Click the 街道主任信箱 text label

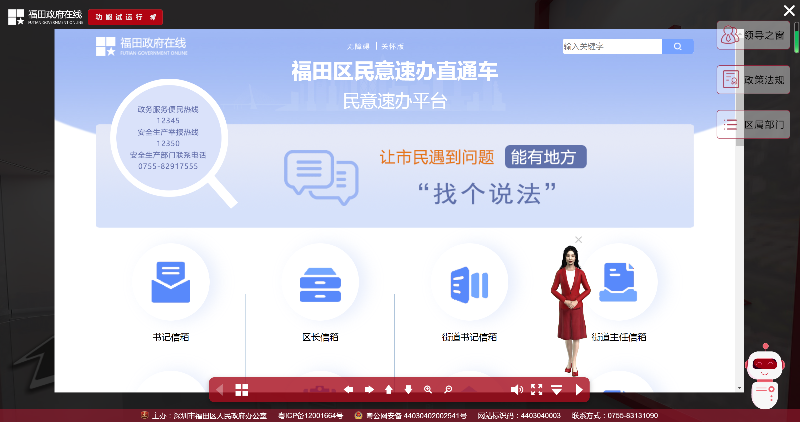pyautogui.click(x=619, y=337)
